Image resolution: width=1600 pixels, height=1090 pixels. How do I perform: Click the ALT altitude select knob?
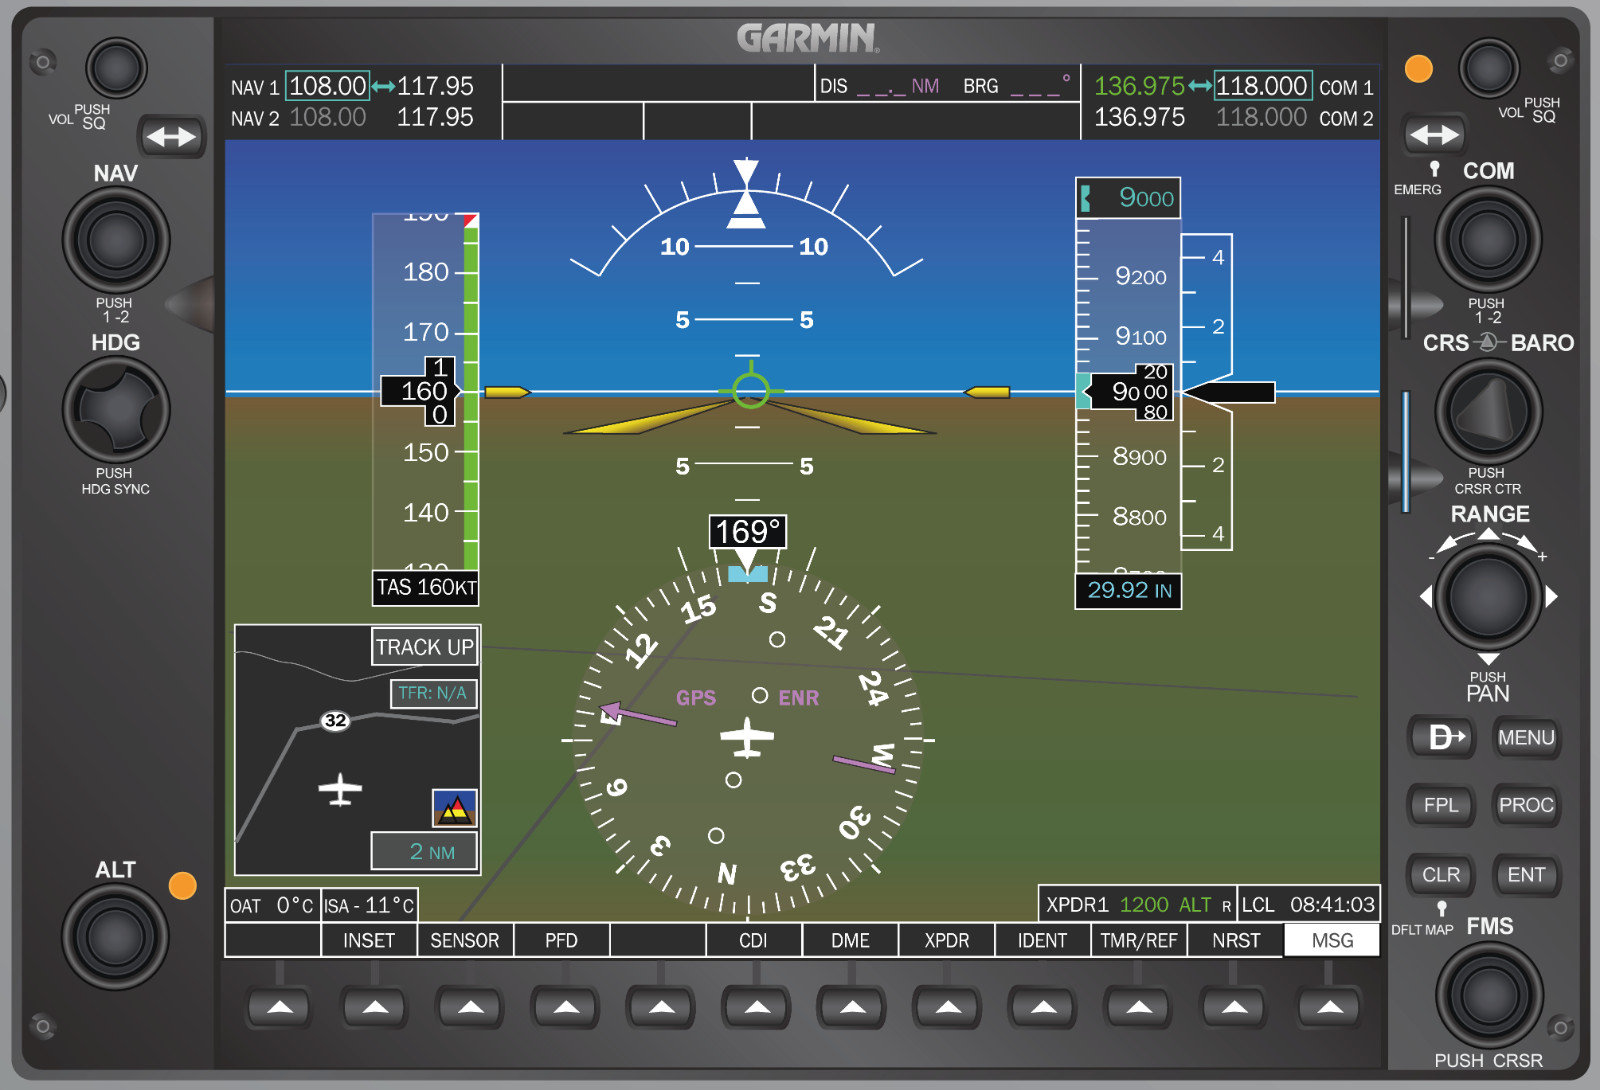pyautogui.click(x=116, y=937)
